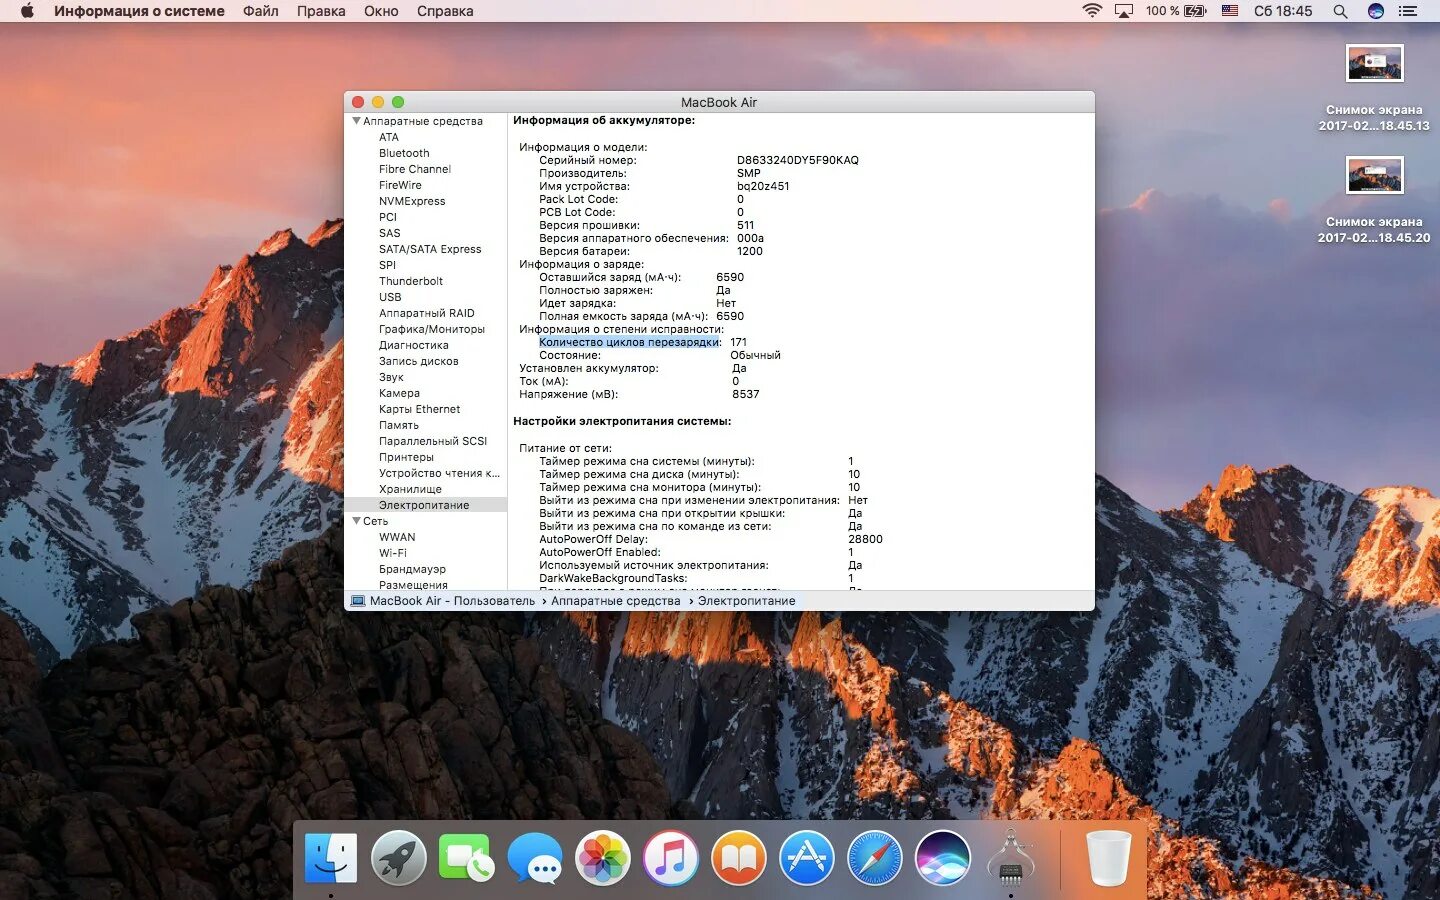Open Finder from the Dock
The image size is (1440, 900).
tap(331, 858)
